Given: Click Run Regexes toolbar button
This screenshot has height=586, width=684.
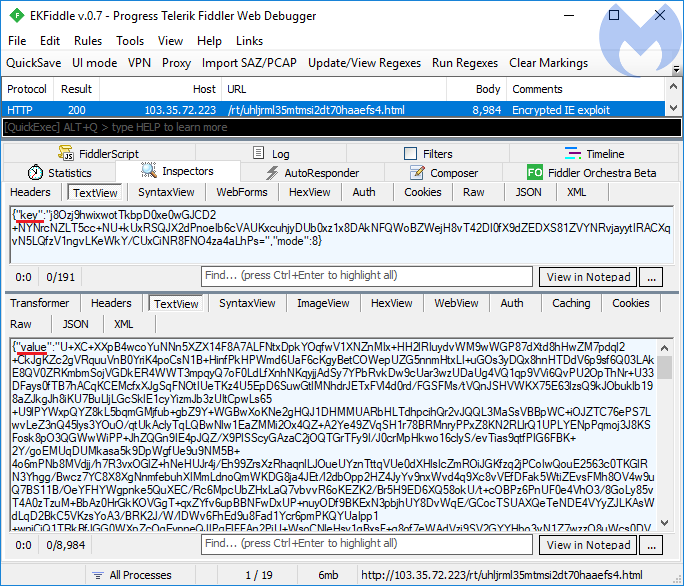Looking at the screenshot, I should point(464,63).
